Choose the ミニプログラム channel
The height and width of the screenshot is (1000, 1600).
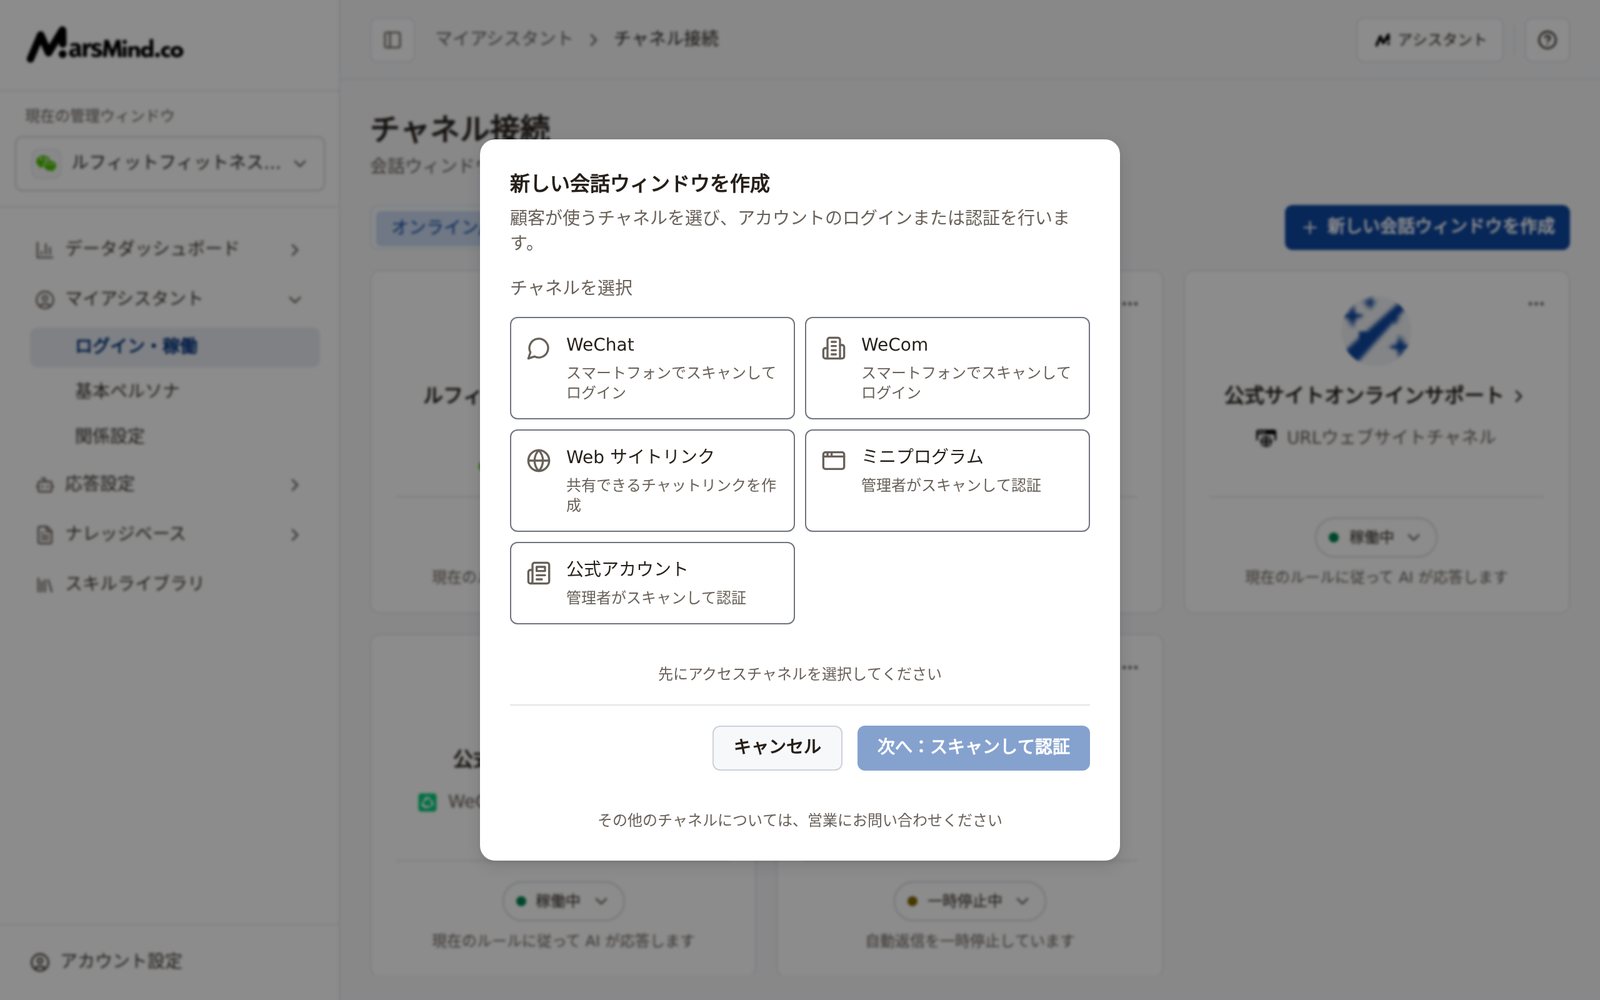click(x=947, y=480)
